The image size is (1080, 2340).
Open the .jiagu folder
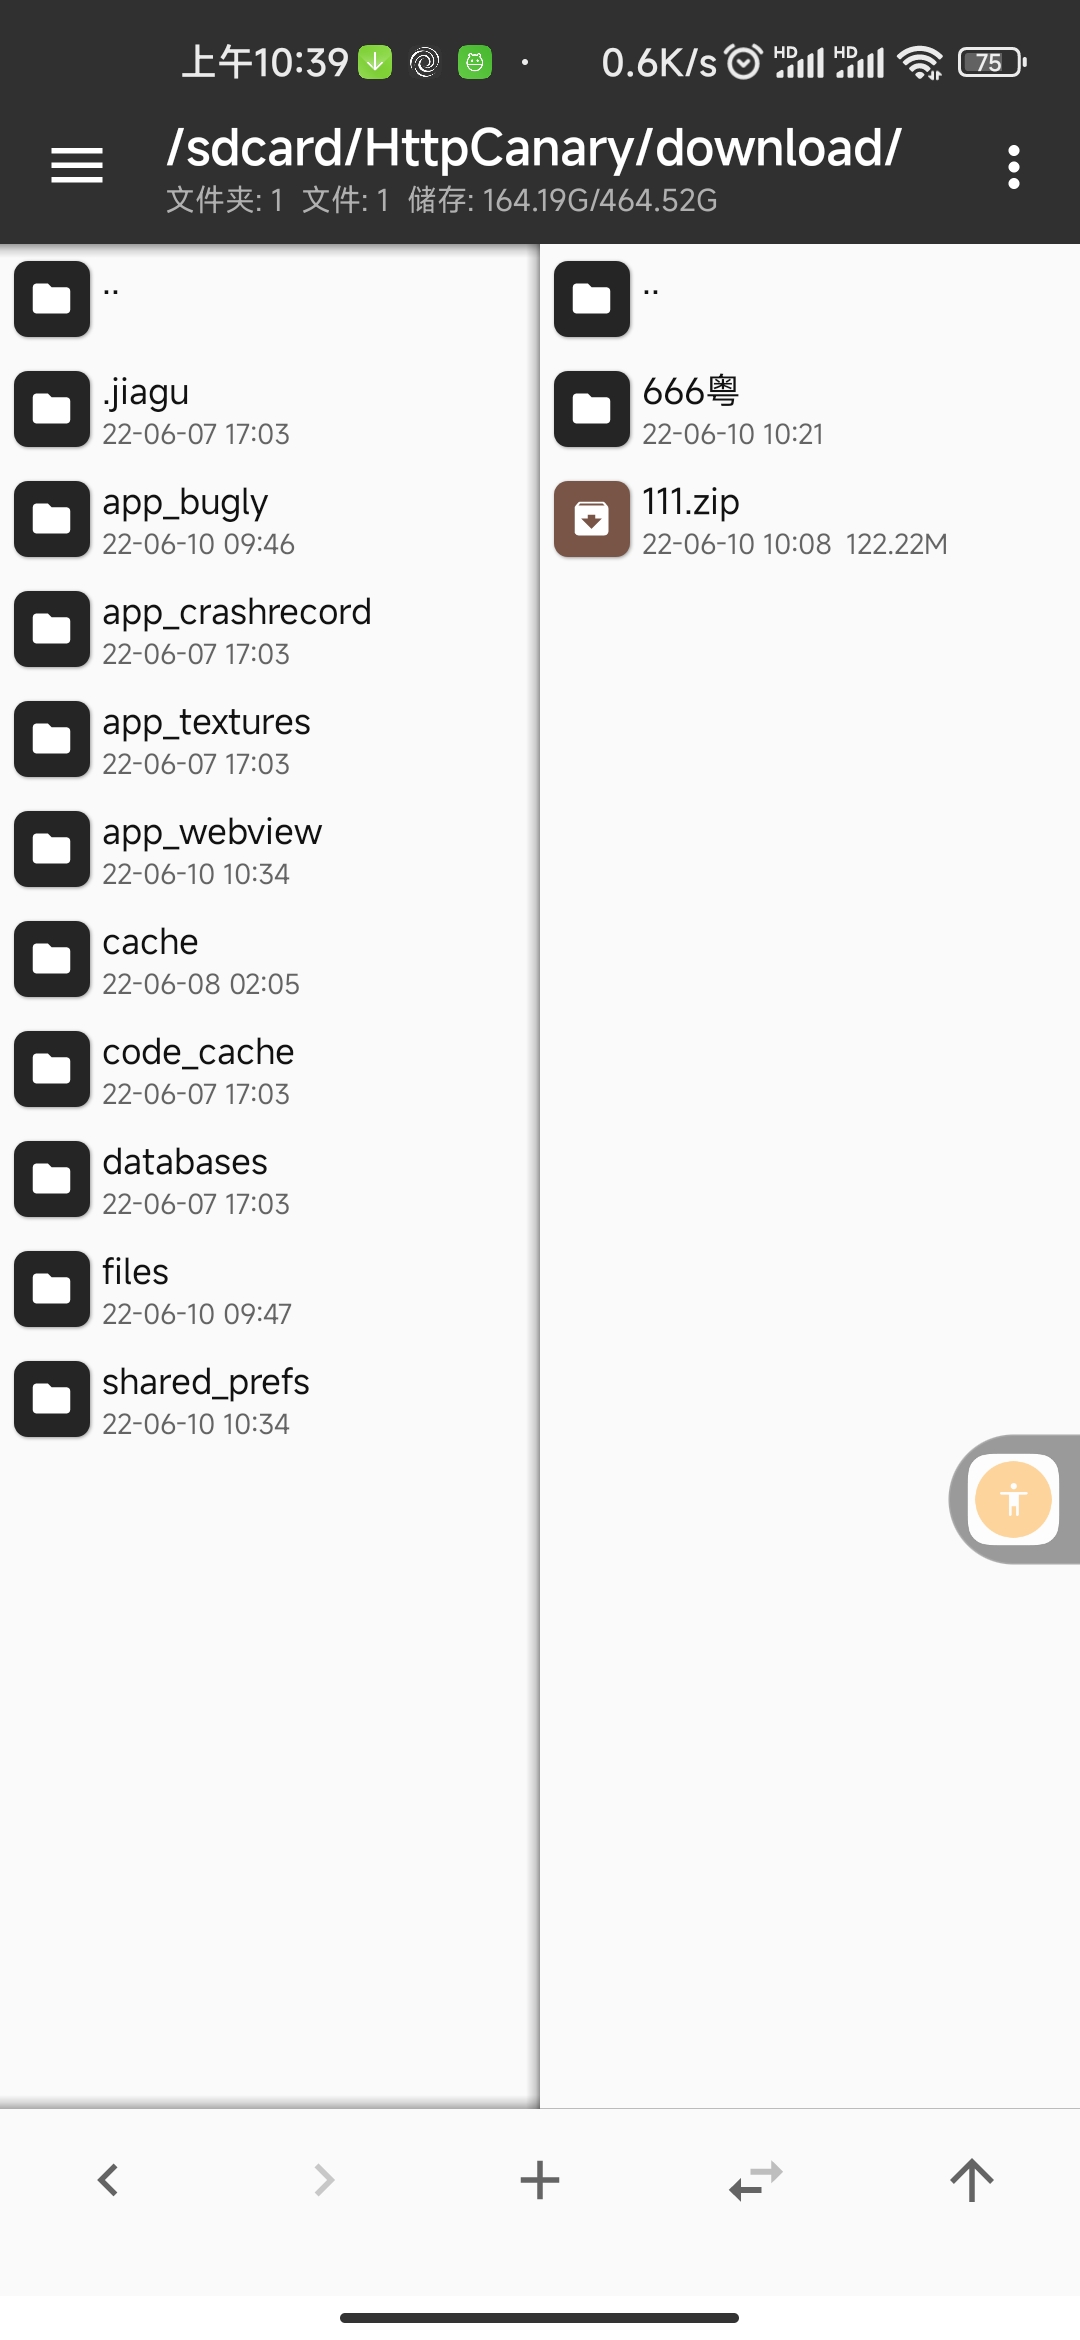(x=270, y=409)
